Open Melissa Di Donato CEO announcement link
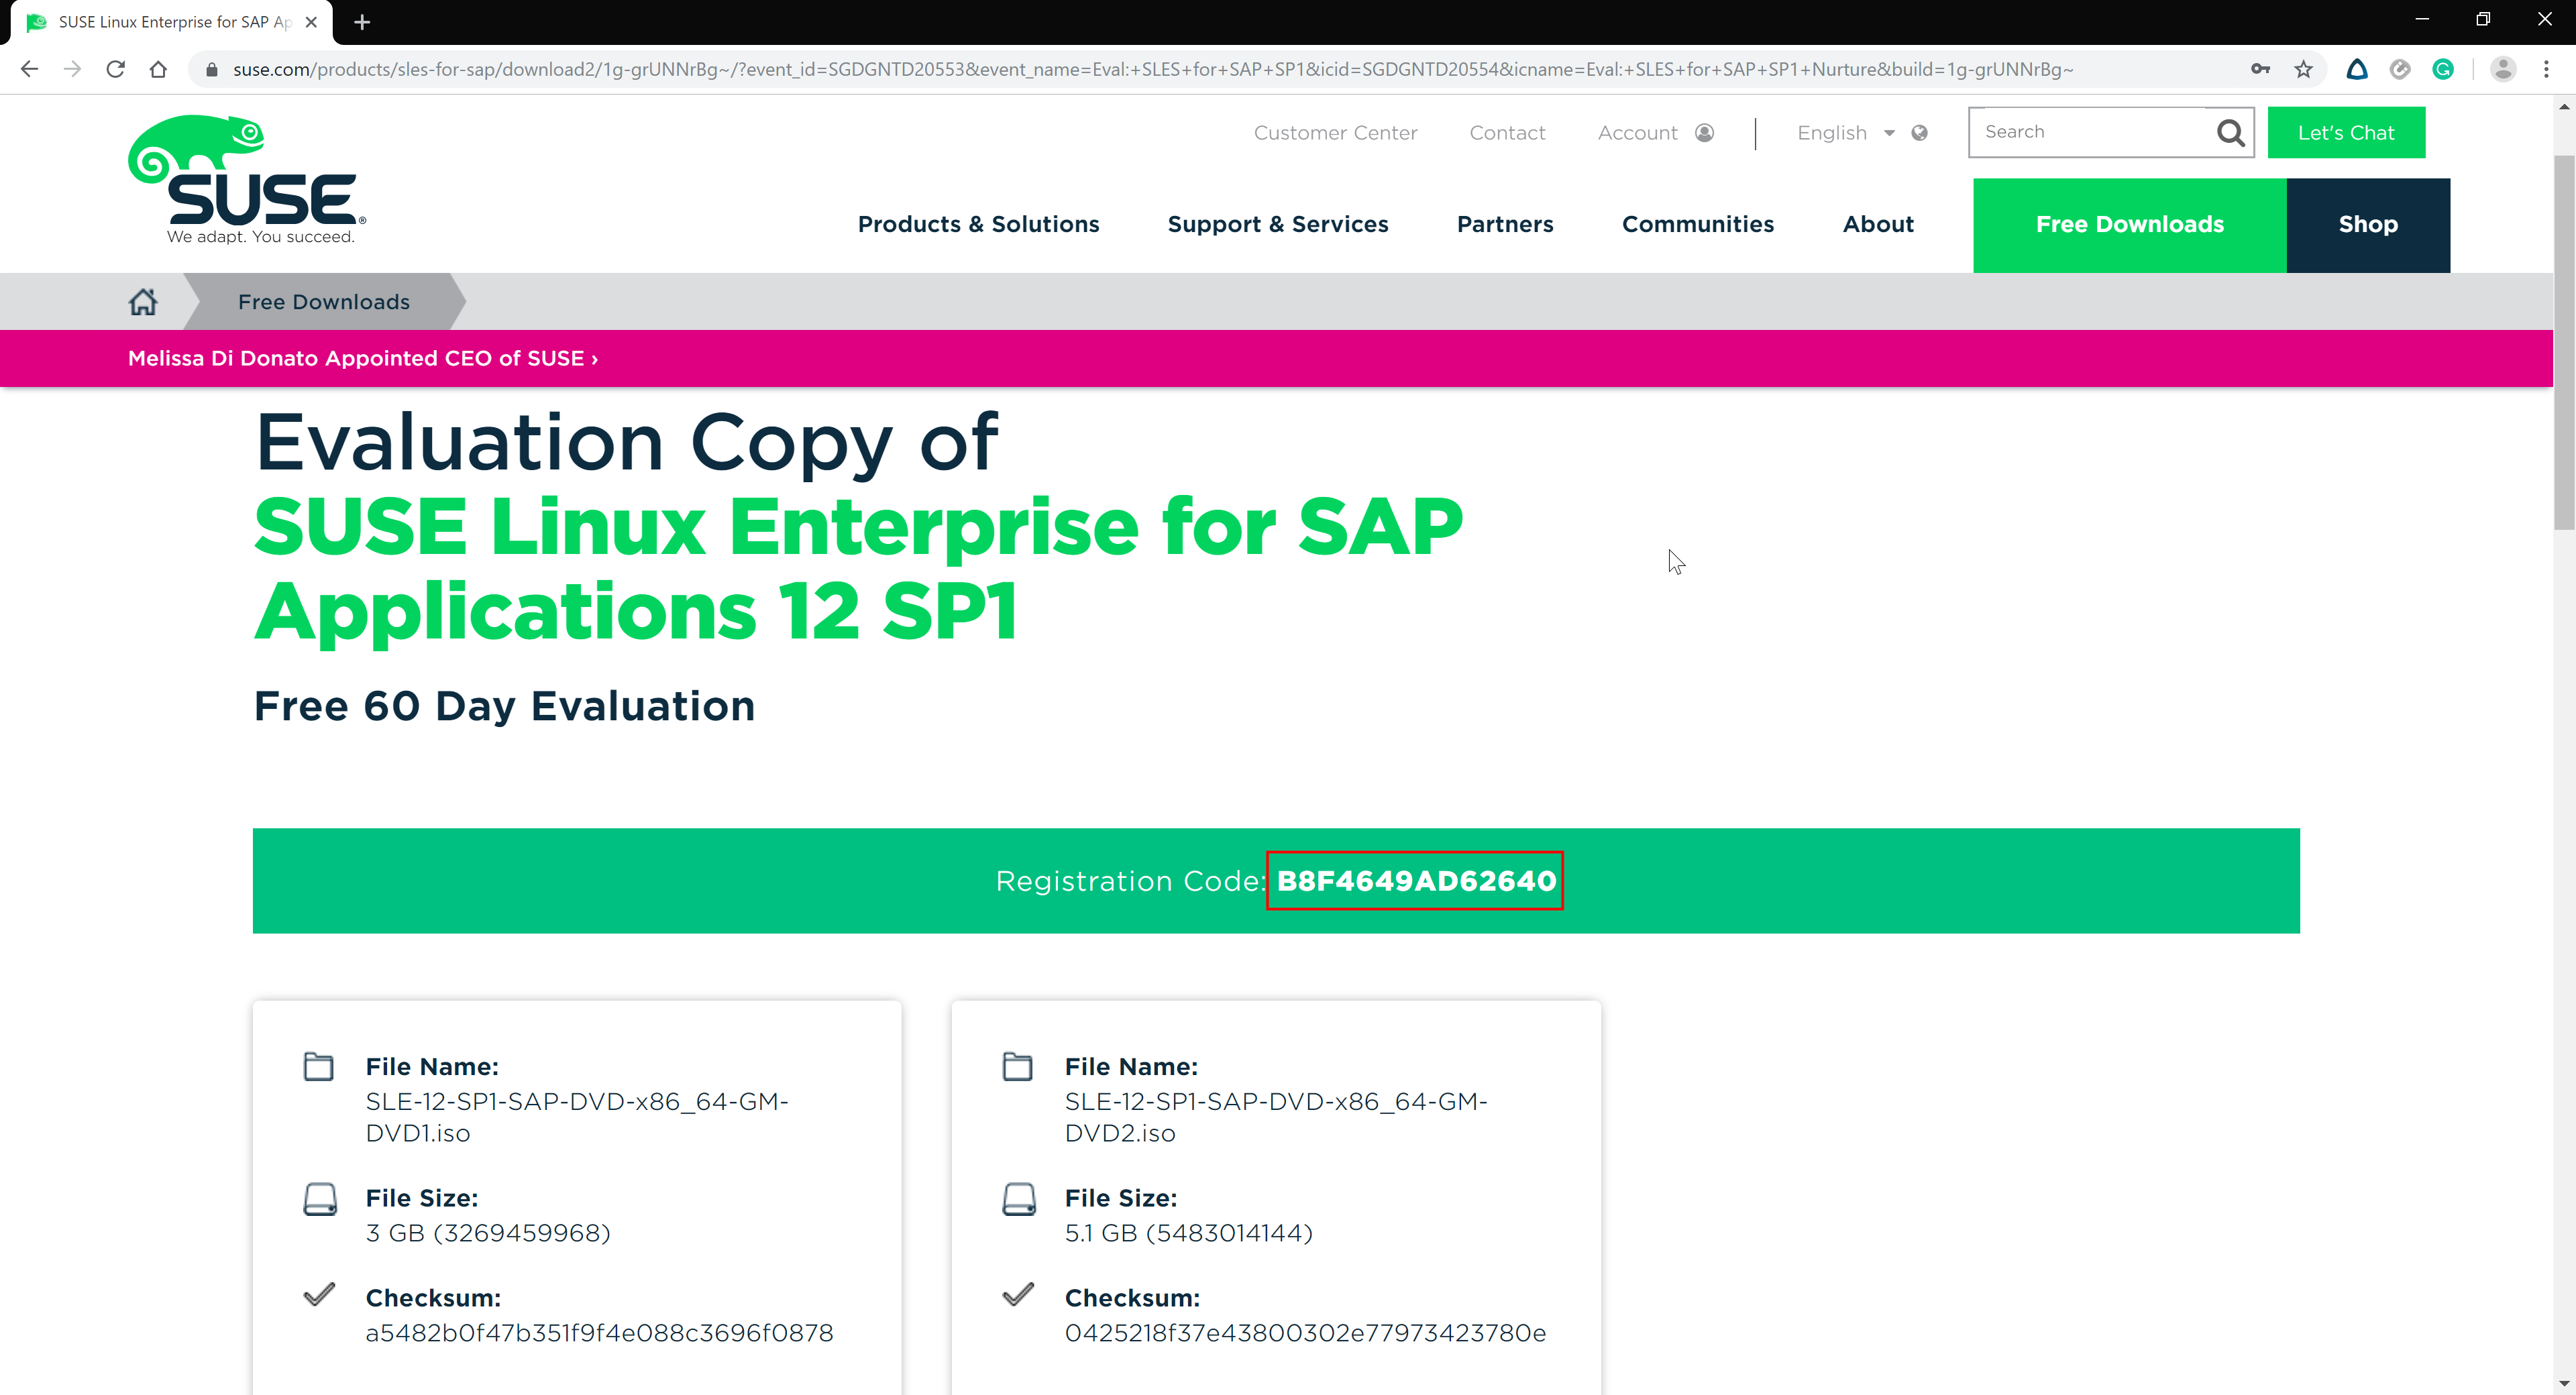This screenshot has height=1395, width=2576. click(x=362, y=358)
